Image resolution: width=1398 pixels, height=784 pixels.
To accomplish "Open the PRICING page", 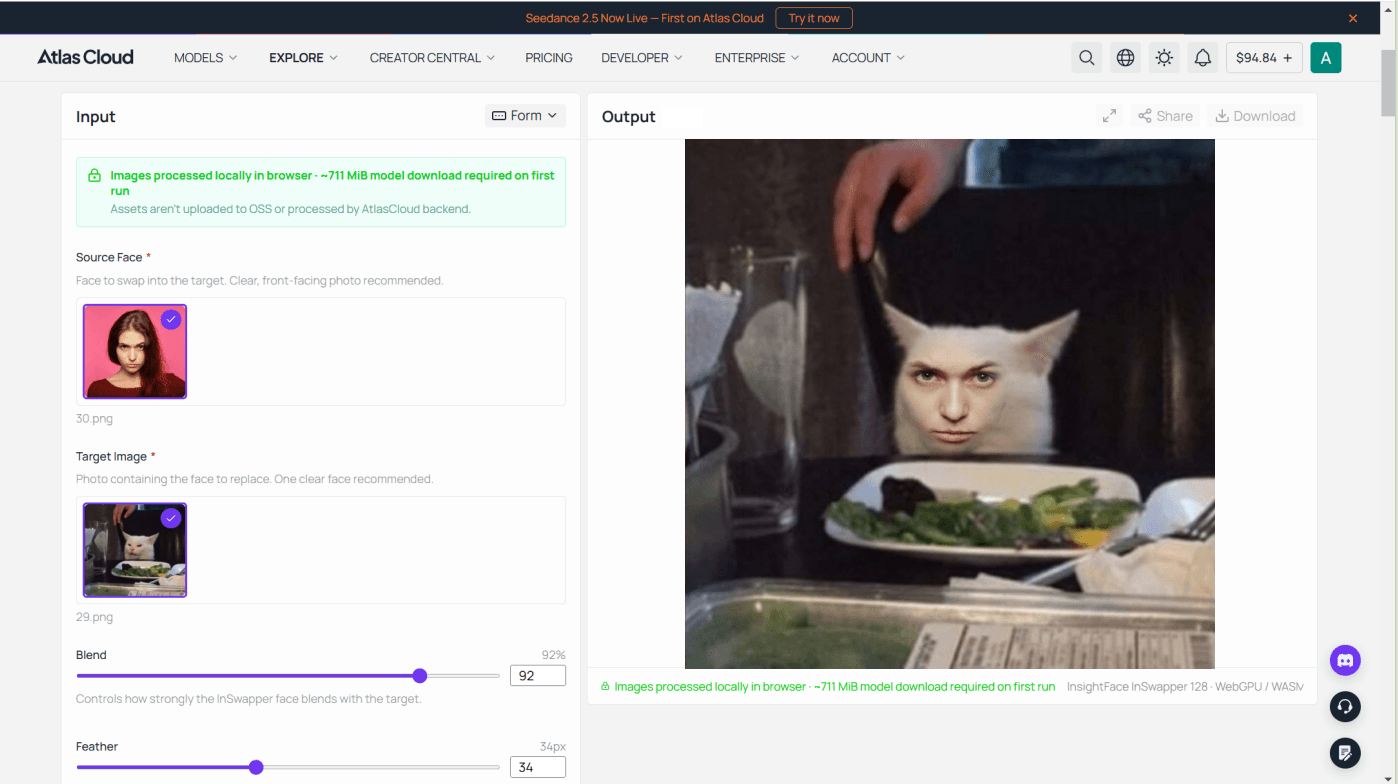I will pos(549,58).
